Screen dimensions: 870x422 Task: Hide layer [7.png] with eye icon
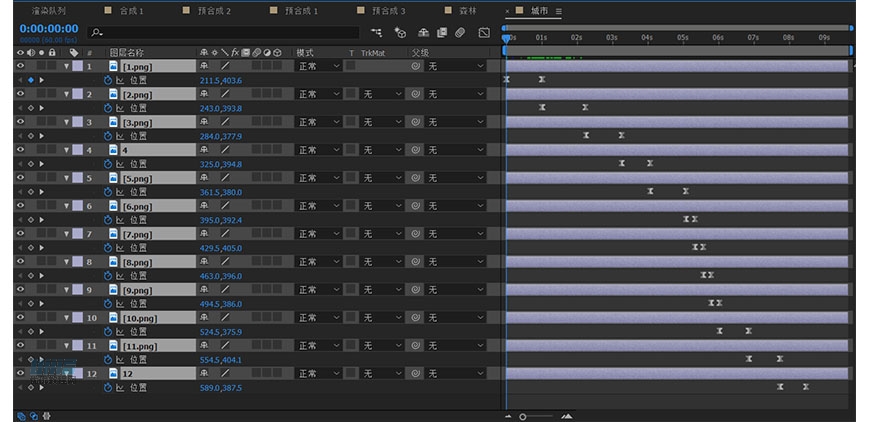[21, 233]
